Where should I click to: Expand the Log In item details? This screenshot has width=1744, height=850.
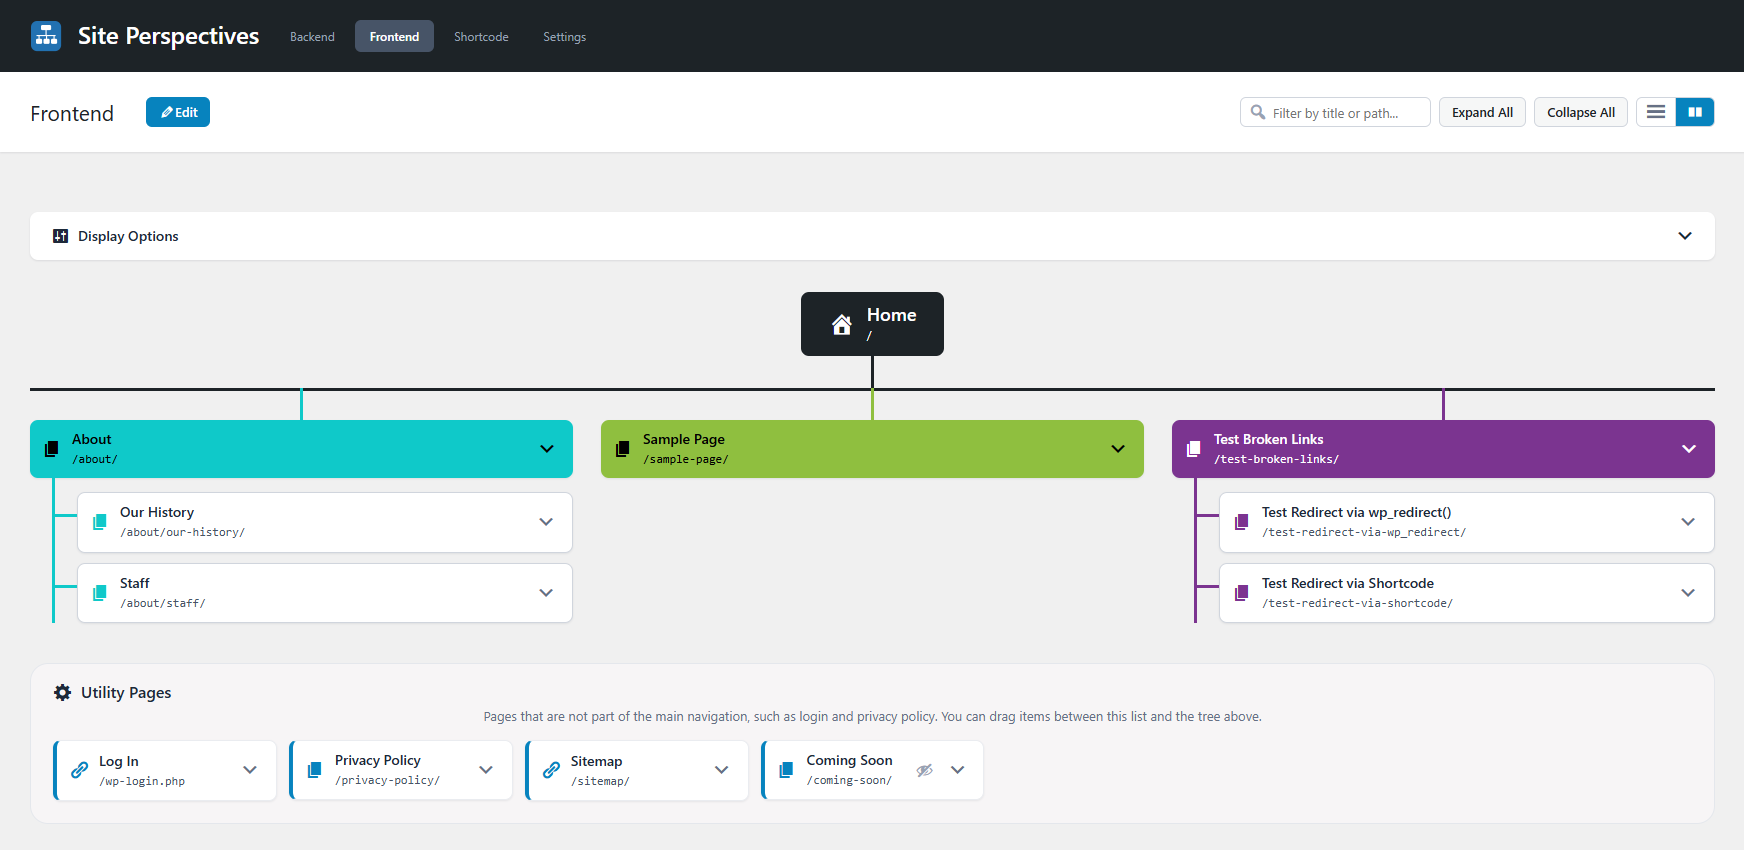pos(250,770)
